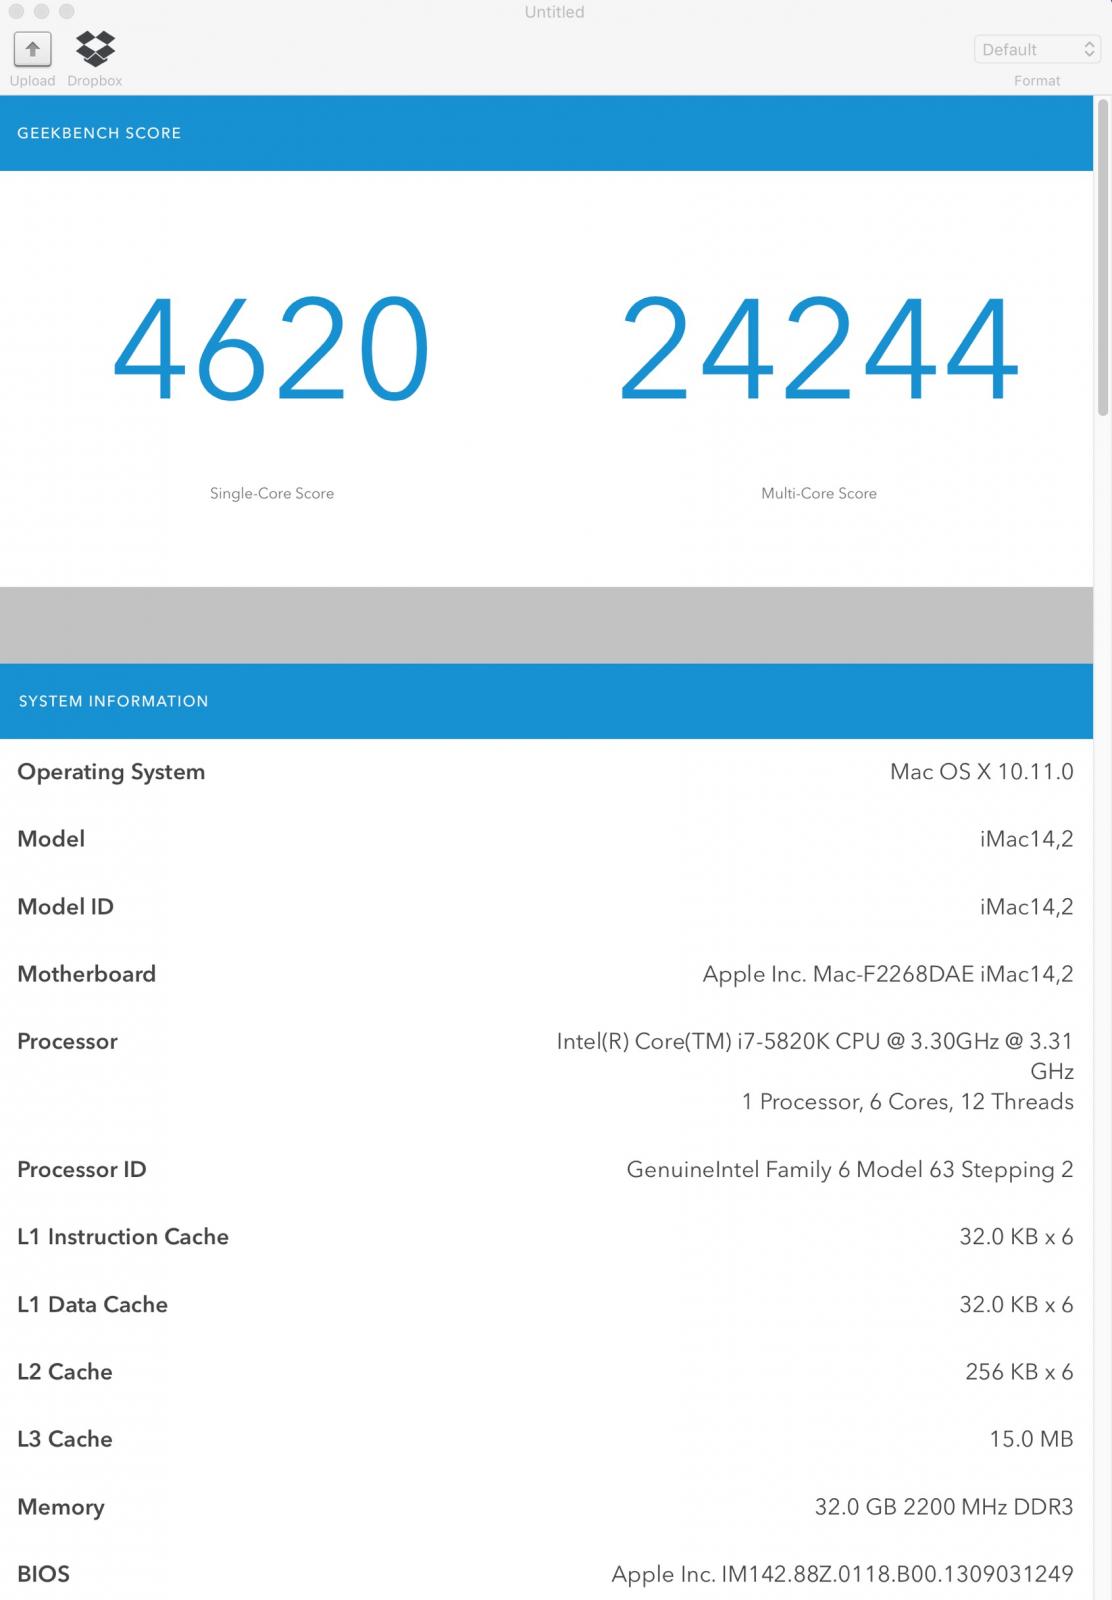Image resolution: width=1112 pixels, height=1600 pixels.
Task: Click the Multi-Core Score label
Action: [x=819, y=493]
